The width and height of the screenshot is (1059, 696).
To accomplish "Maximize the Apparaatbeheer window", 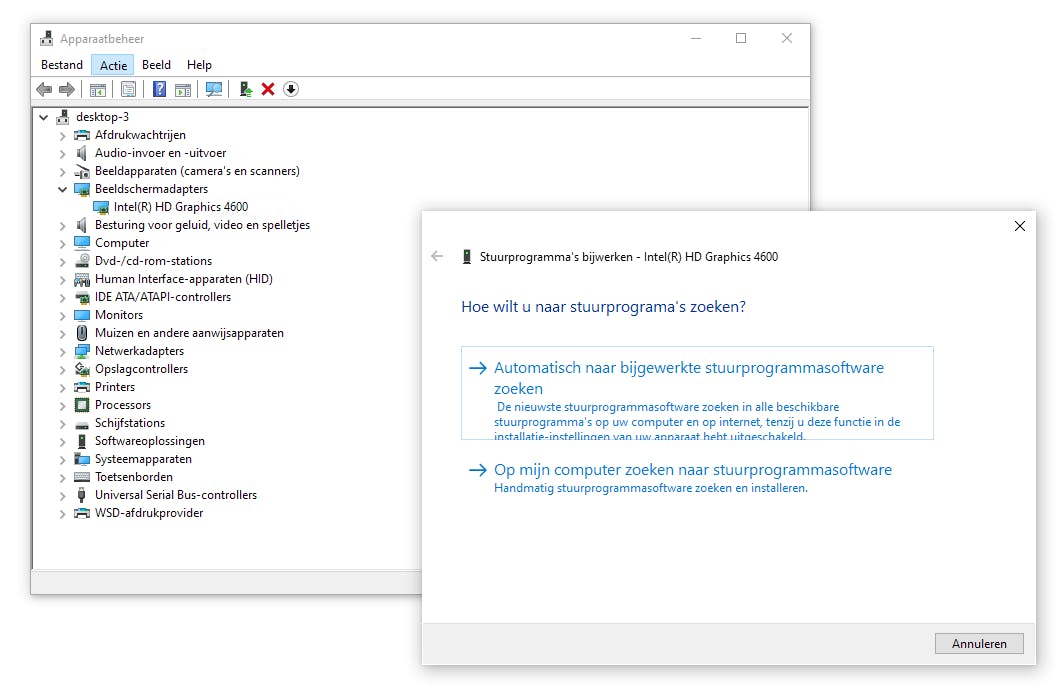I will click(x=741, y=38).
